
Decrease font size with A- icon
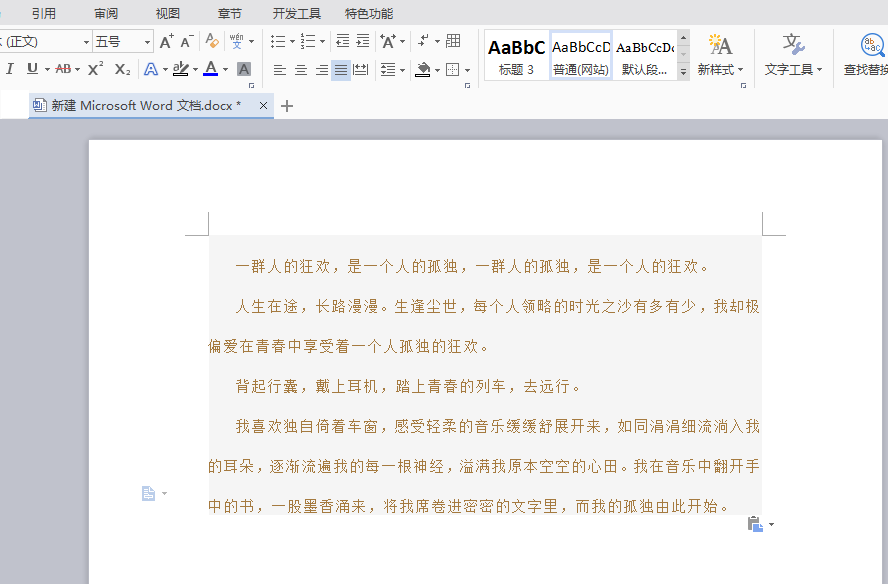(187, 41)
